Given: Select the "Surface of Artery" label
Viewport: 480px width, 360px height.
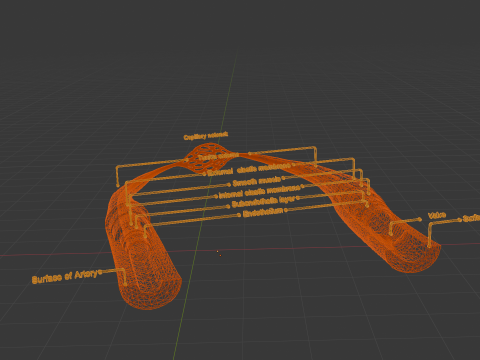Looking at the screenshot, I should coord(65,277).
